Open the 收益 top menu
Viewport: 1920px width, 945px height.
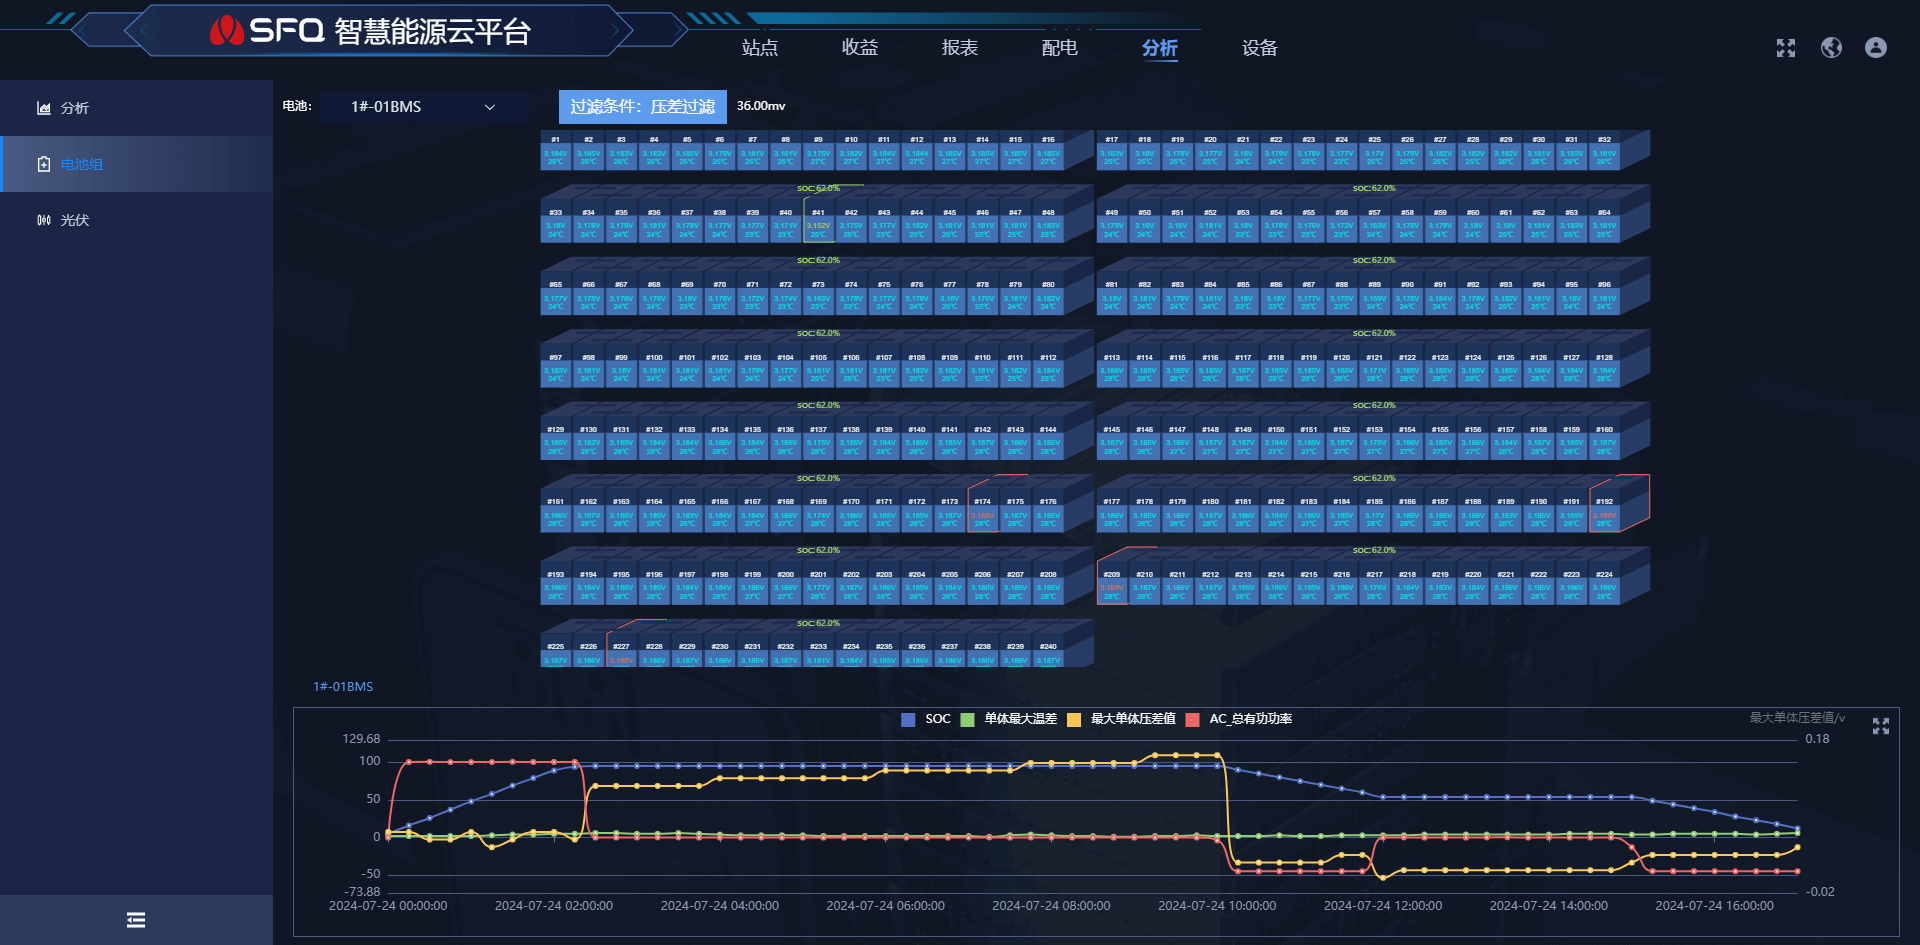tap(860, 48)
